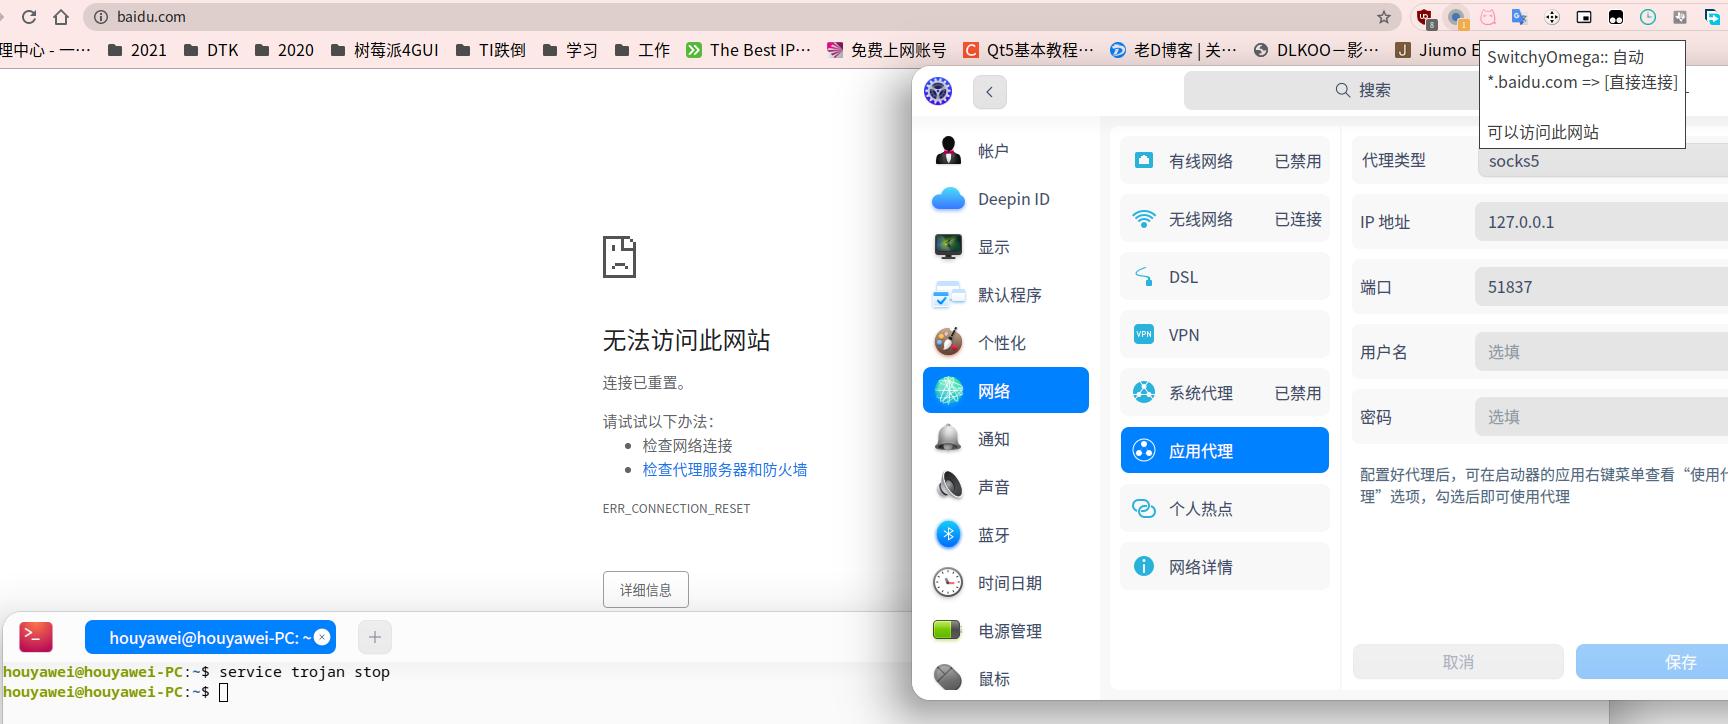
Task: Click the 用户名 input field
Action: [1602, 352]
